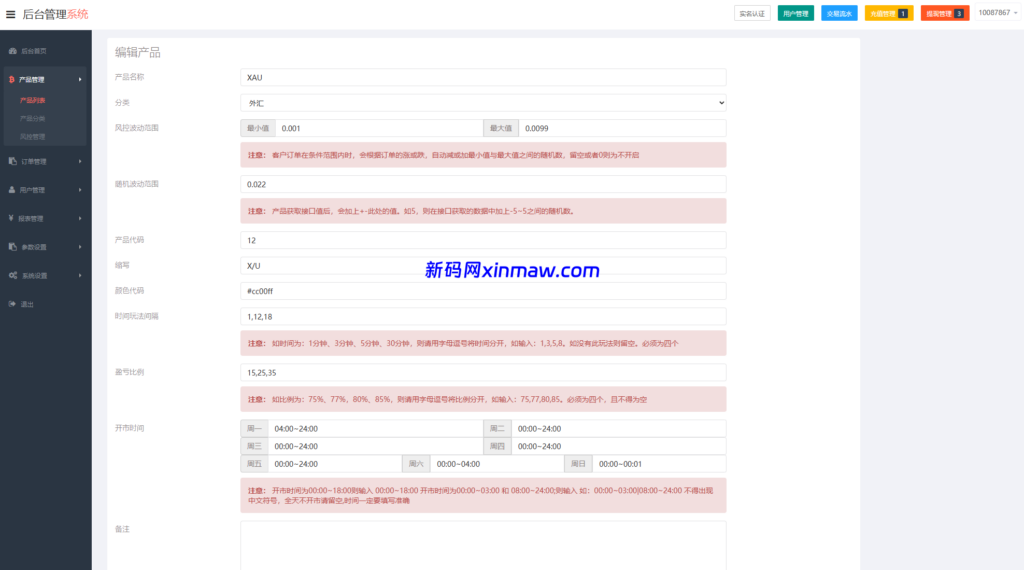
Task: Focus the 时间玩法间隔 field with 1,12,18
Action: click(x=483, y=317)
